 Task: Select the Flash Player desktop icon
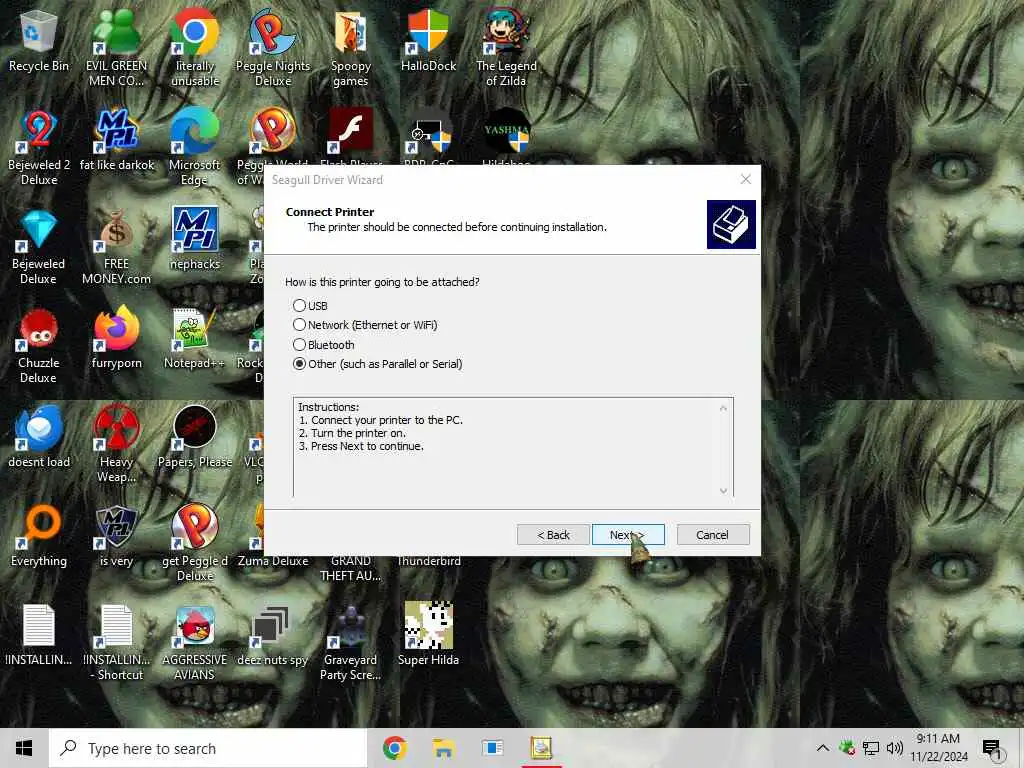351,134
